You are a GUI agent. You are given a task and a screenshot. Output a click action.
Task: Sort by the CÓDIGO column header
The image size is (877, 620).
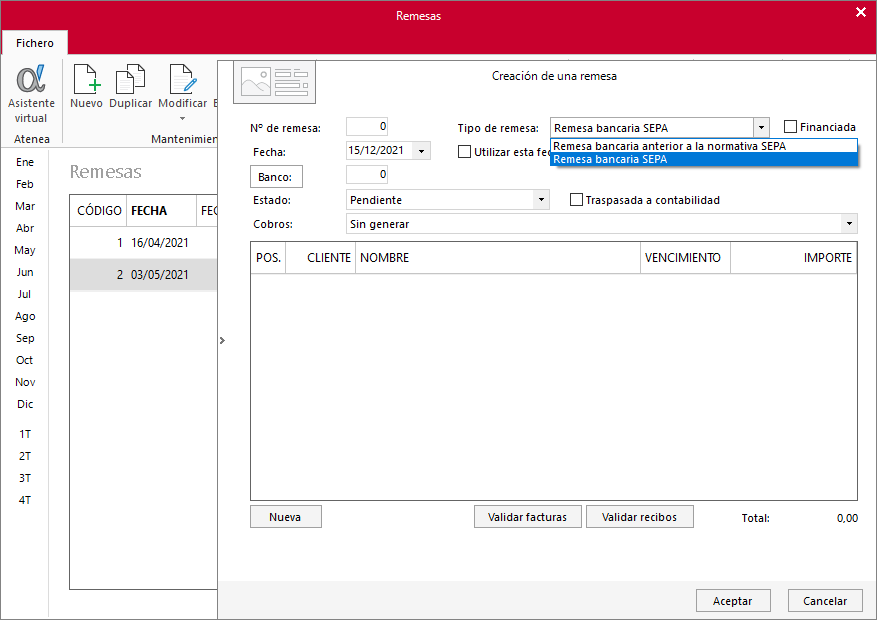coord(98,211)
